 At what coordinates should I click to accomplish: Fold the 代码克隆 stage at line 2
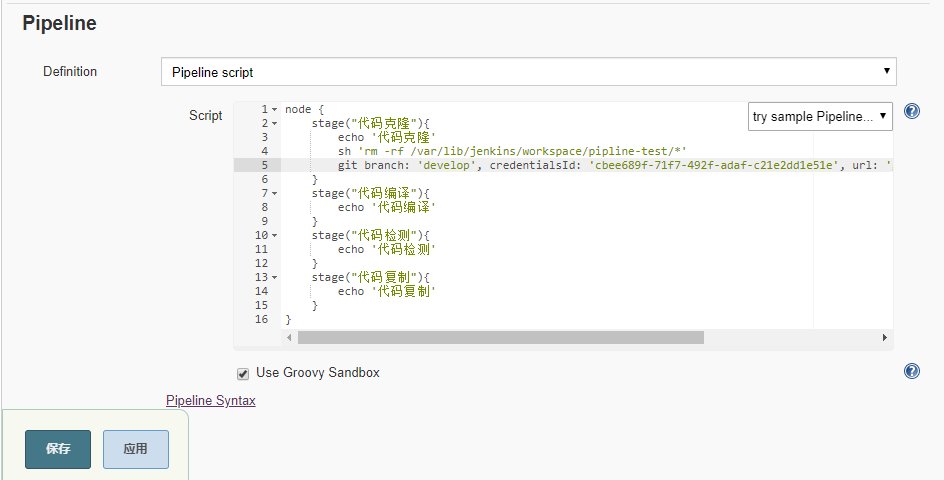click(x=274, y=123)
